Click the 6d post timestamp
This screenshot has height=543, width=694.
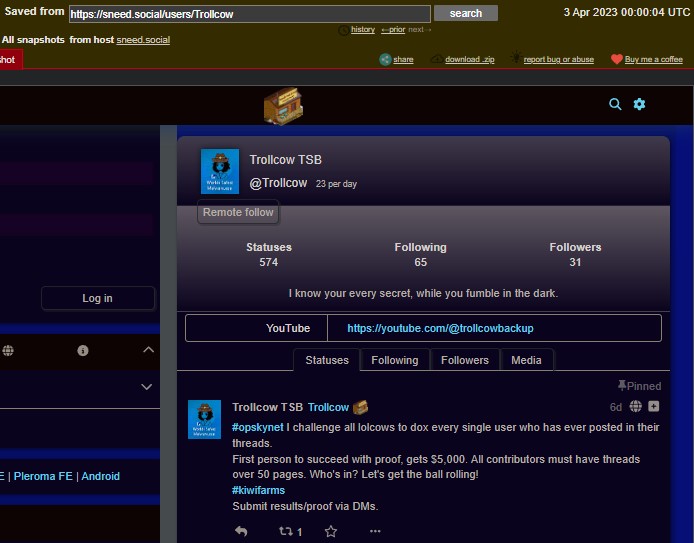(615, 407)
